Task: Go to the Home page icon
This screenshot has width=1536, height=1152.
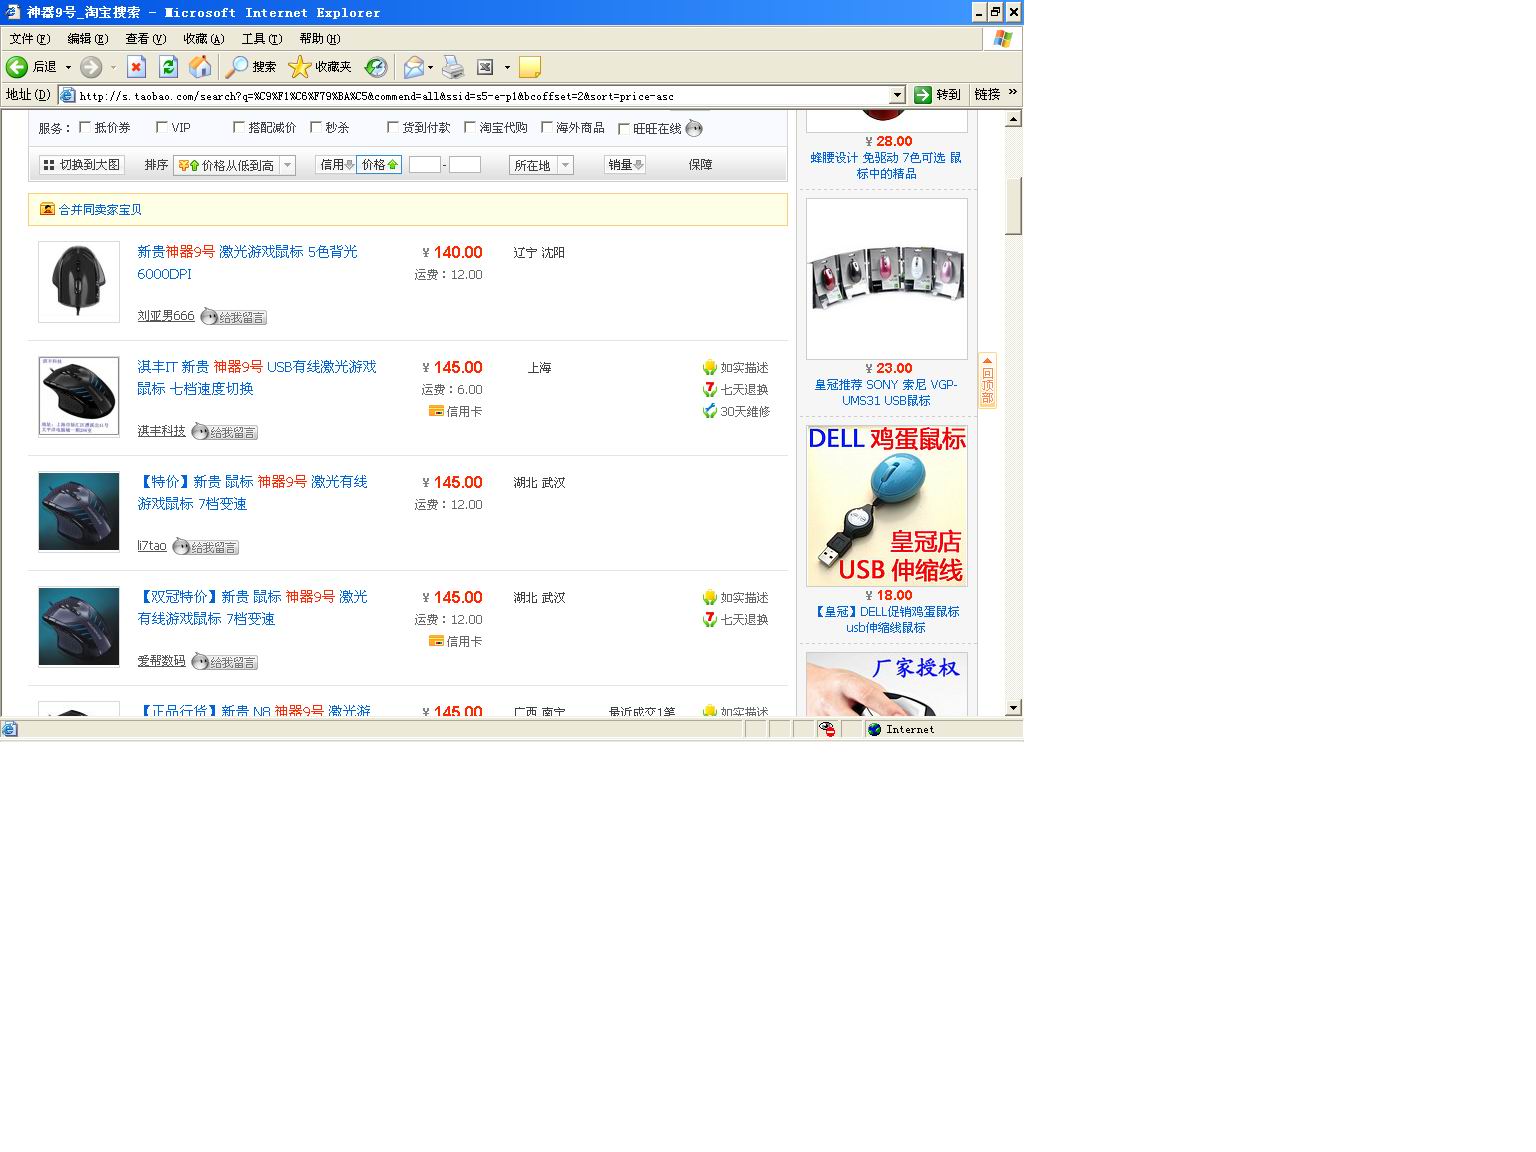Action: [200, 67]
